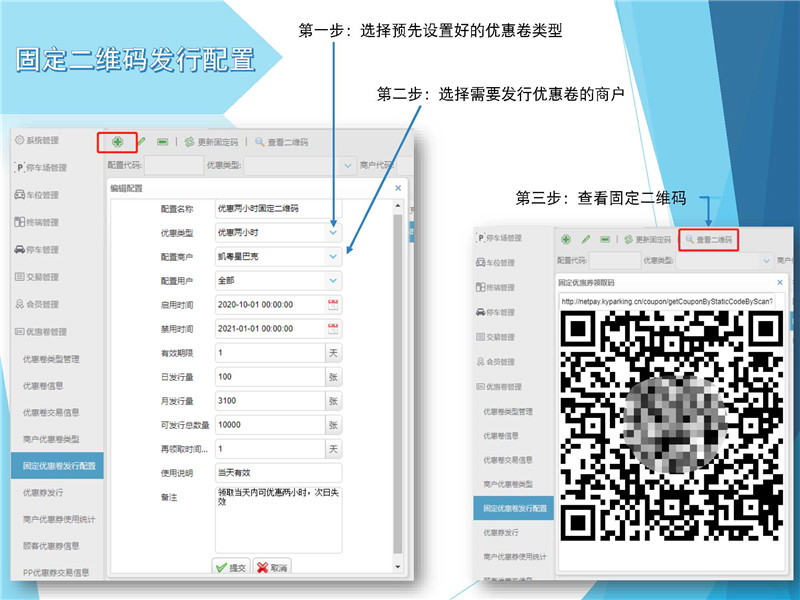Image resolution: width=800 pixels, height=600 pixels.
Task: Click the delete icon in the 固定优惠券领取码 window toolbar
Action: (605, 239)
